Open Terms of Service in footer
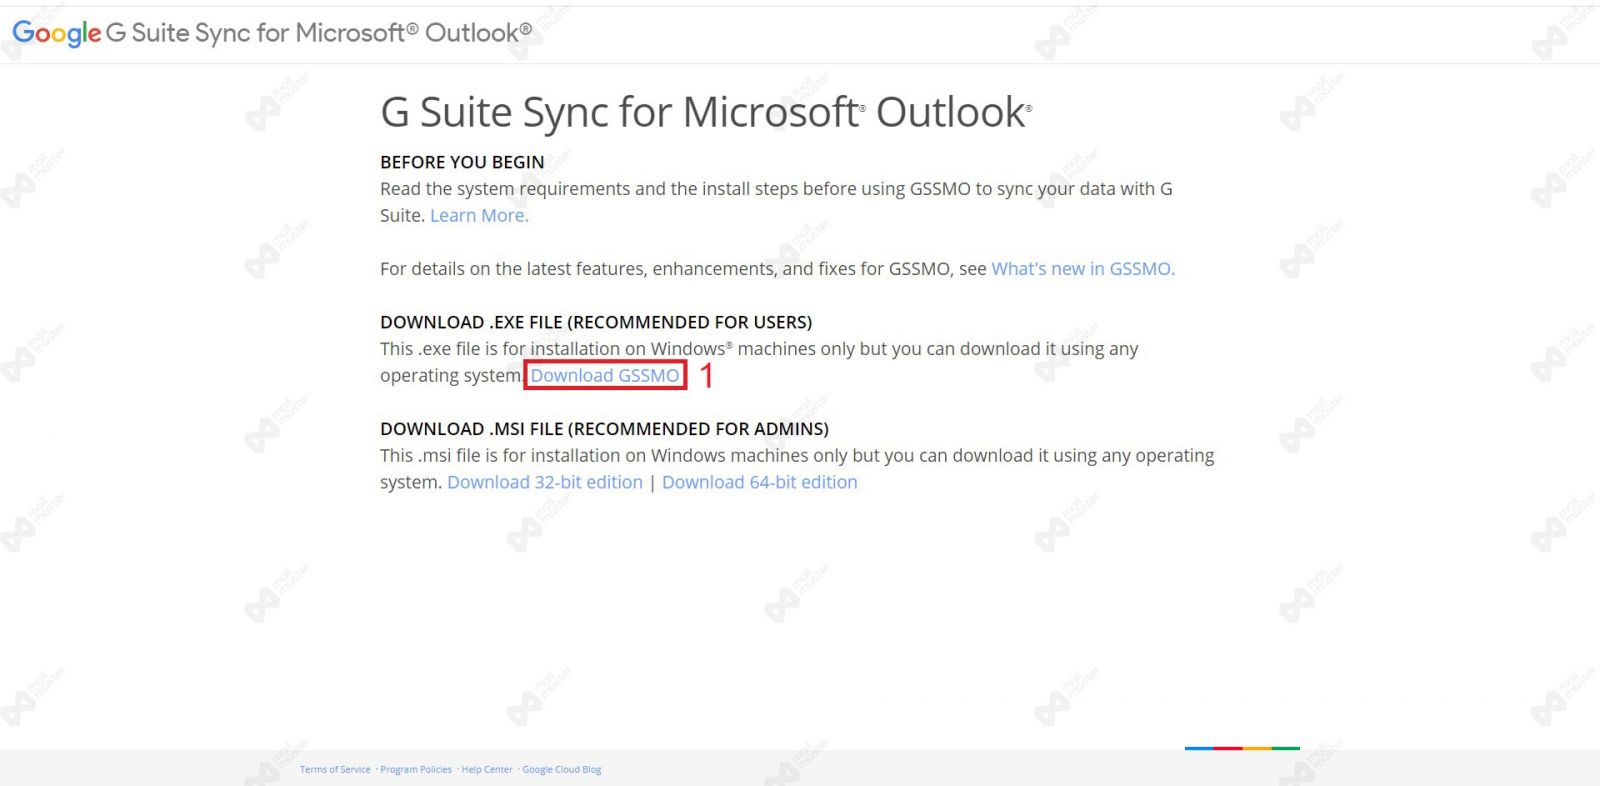The image size is (1600, 786). click(335, 769)
